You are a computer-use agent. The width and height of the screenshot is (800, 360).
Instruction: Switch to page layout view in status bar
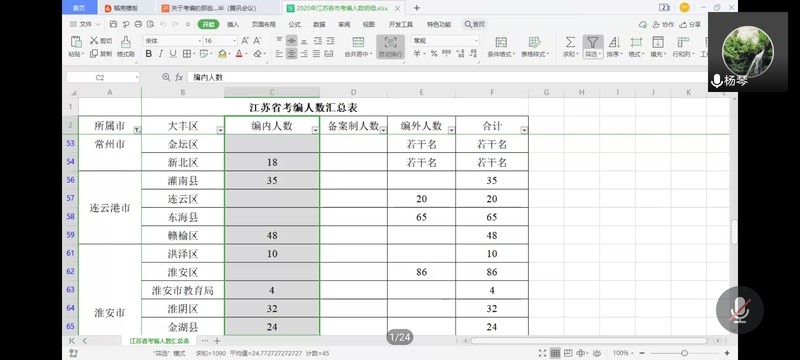567,353
